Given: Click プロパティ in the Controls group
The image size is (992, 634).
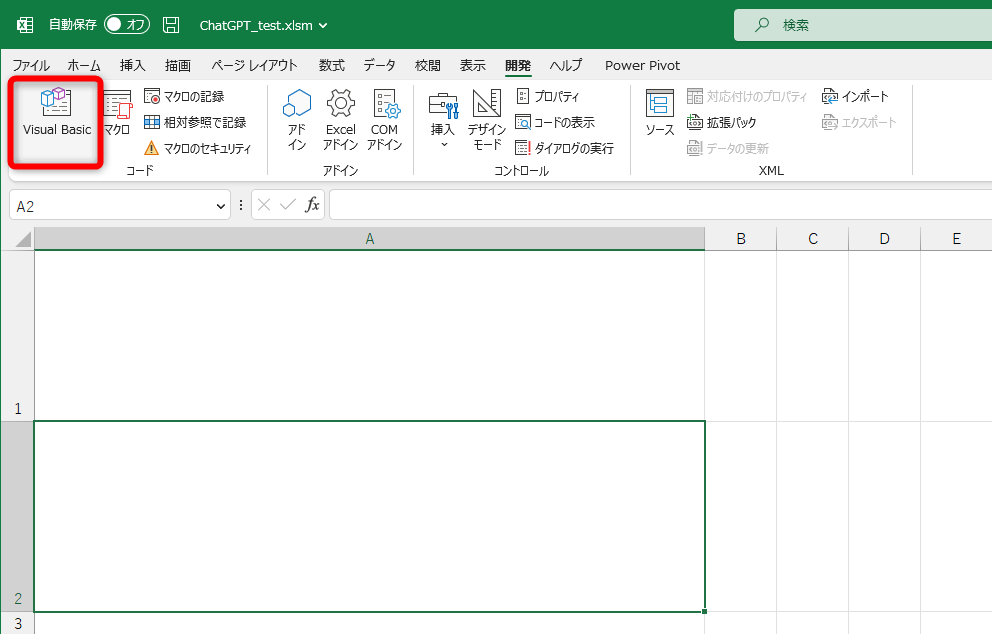Looking at the screenshot, I should 548,96.
